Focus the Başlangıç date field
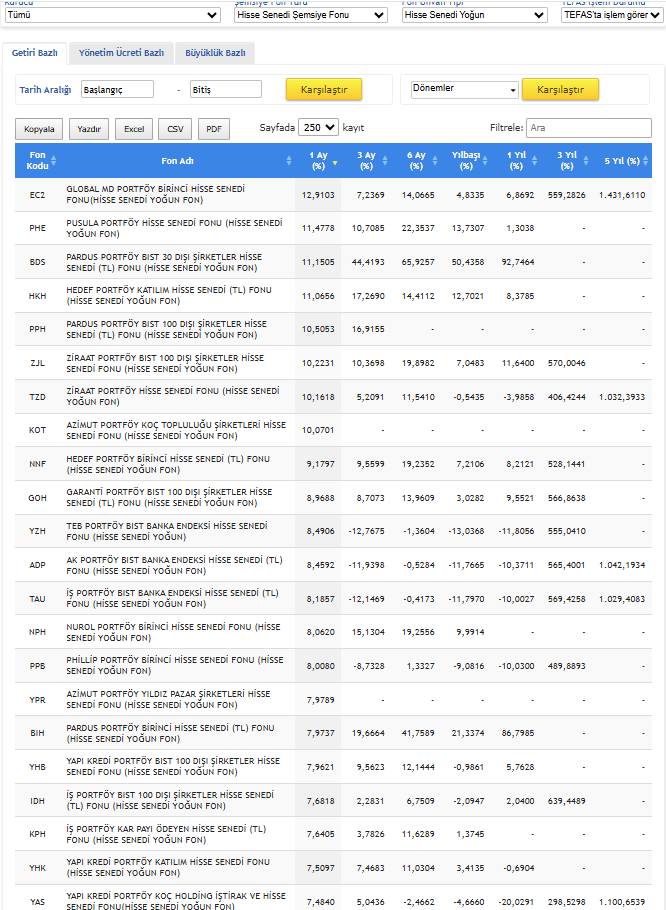666x910 pixels. (x=117, y=89)
